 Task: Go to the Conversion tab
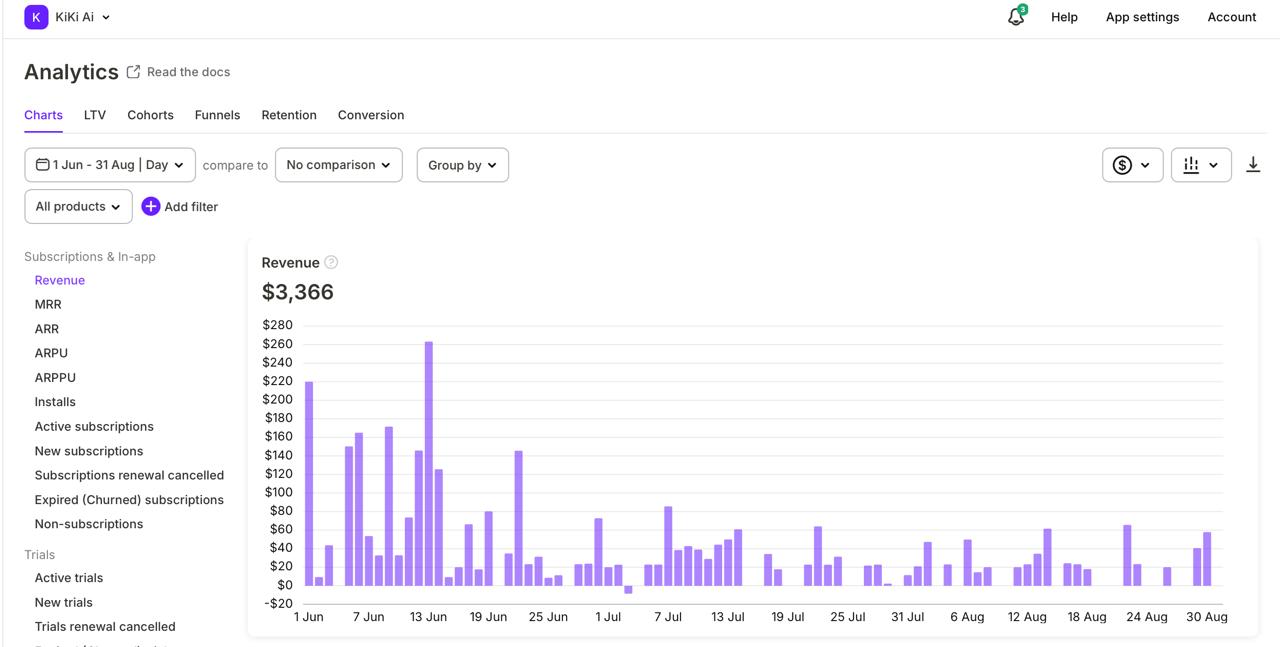click(x=371, y=115)
